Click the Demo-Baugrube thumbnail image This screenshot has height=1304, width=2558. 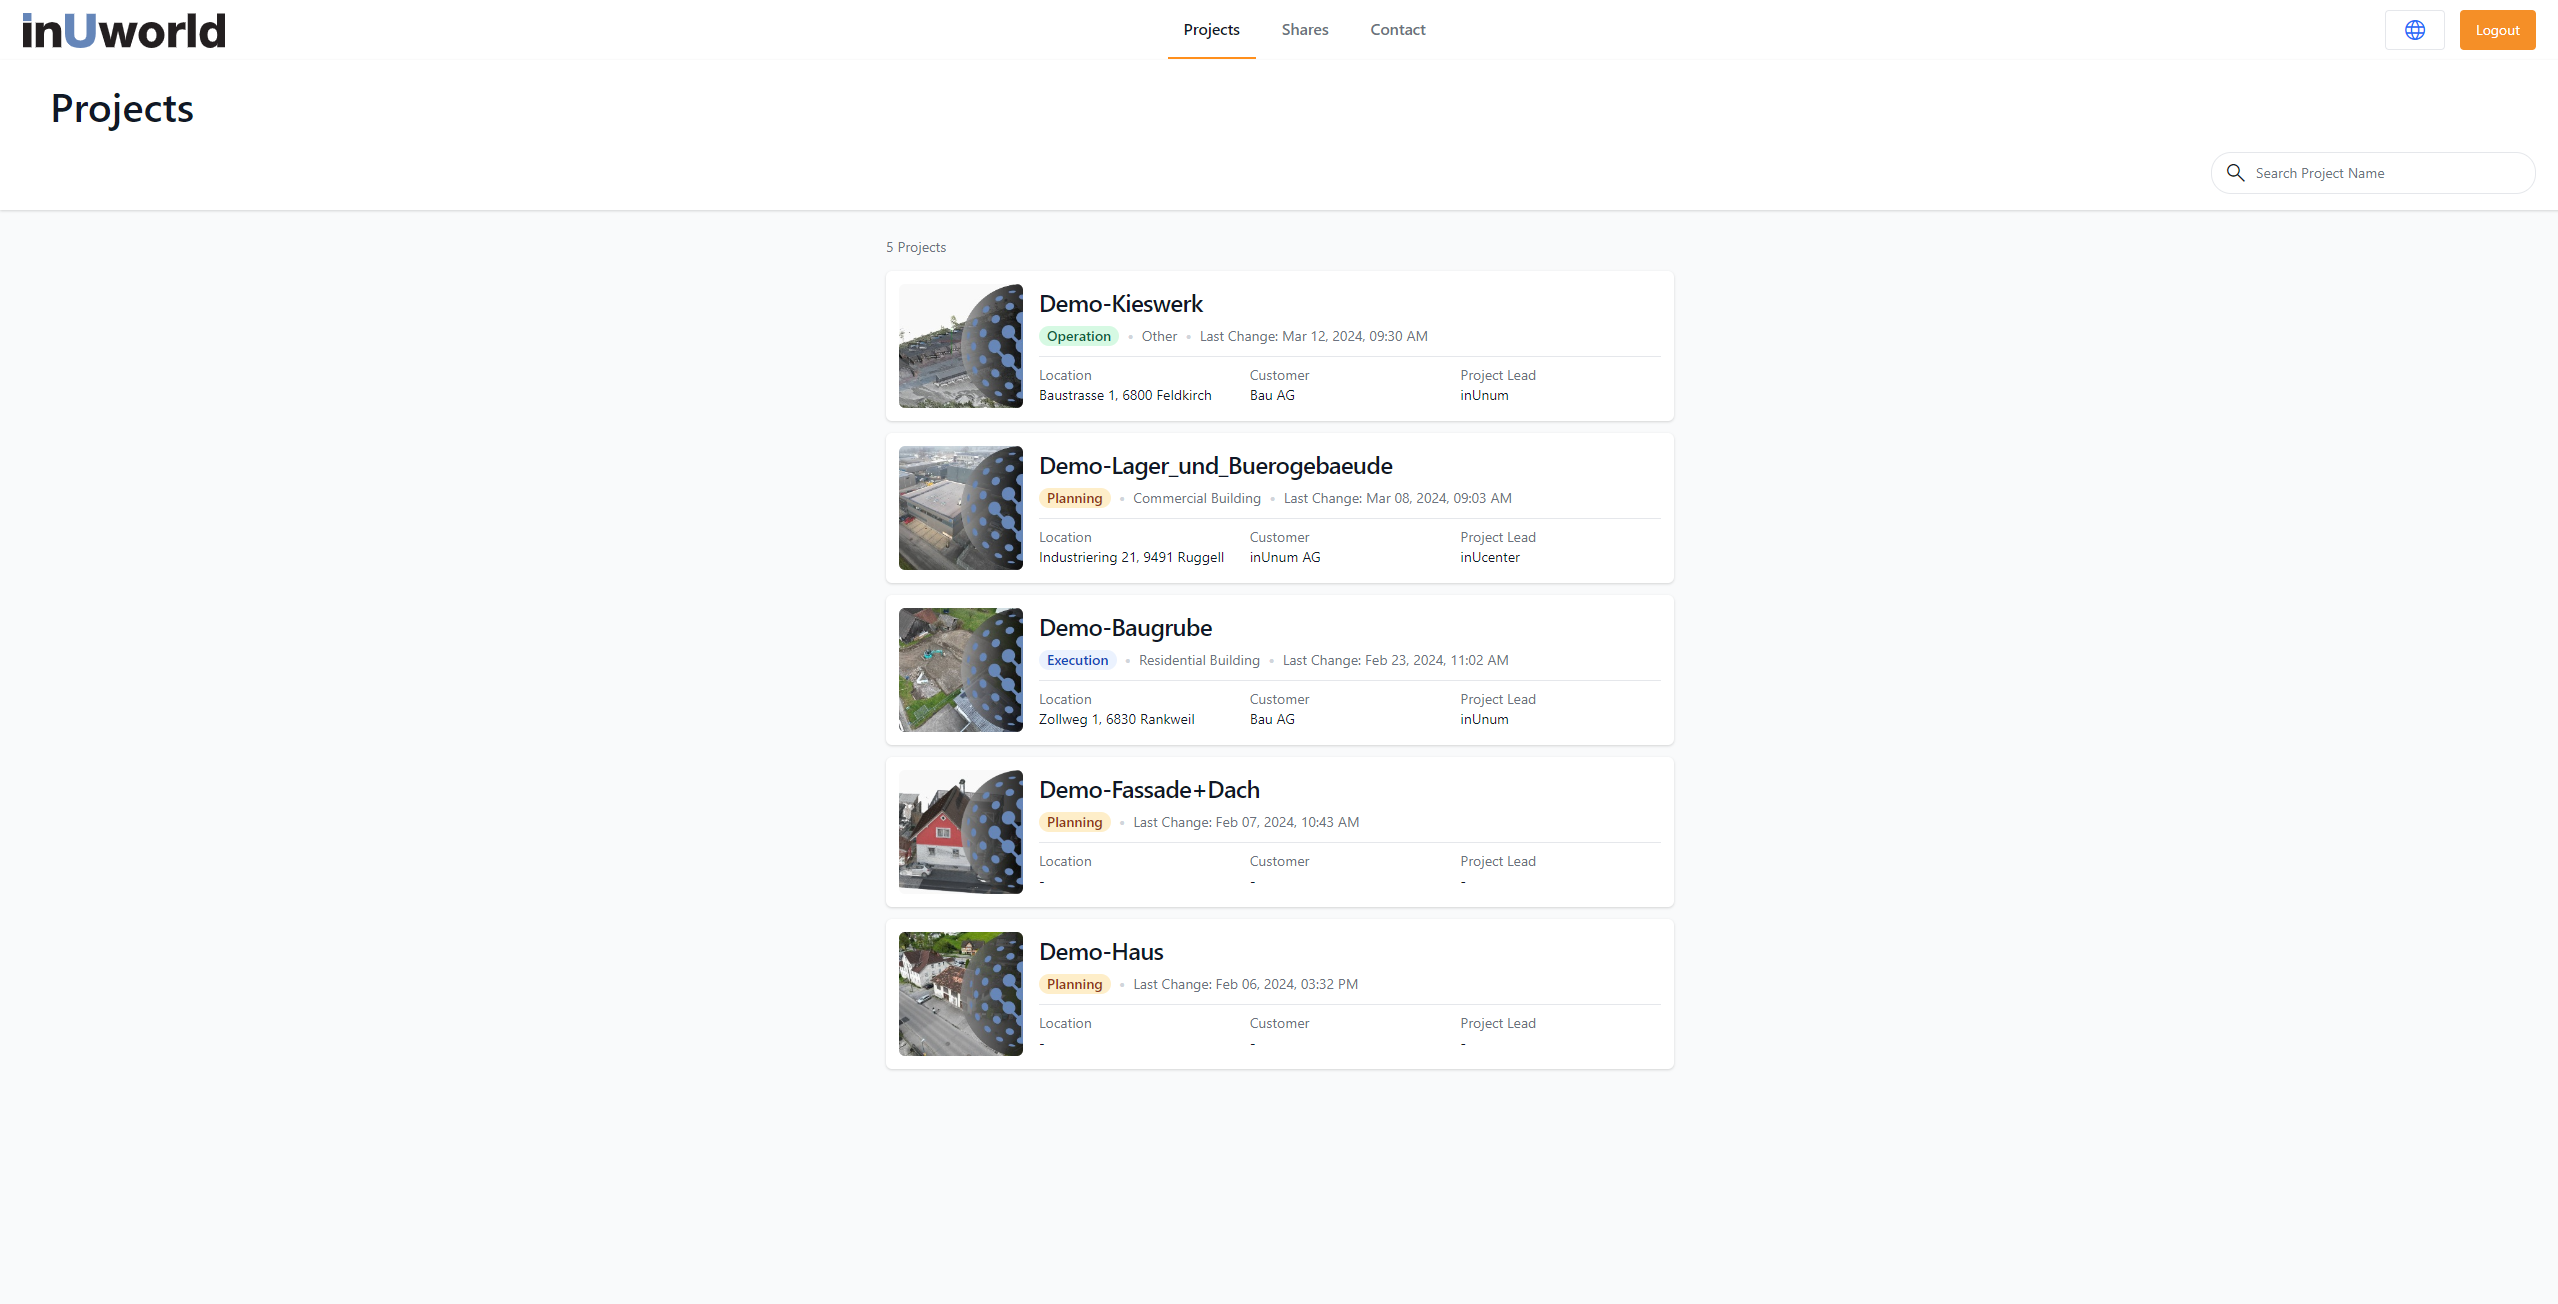(x=960, y=670)
